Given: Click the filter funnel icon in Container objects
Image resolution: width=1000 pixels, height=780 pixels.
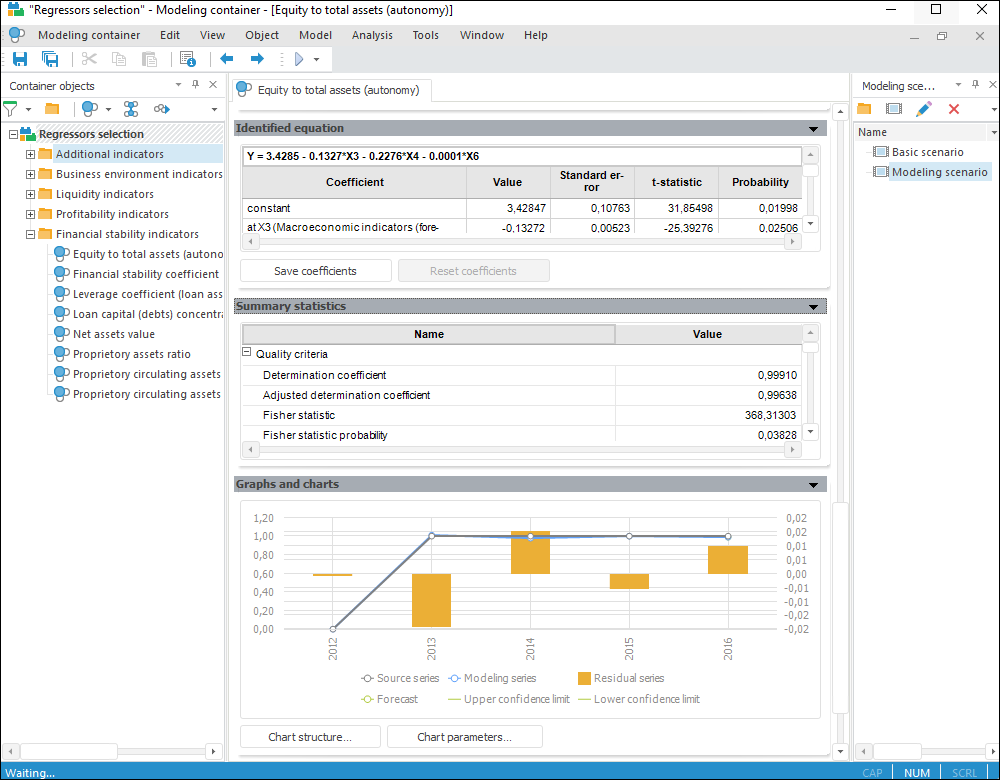Looking at the screenshot, I should 11,108.
